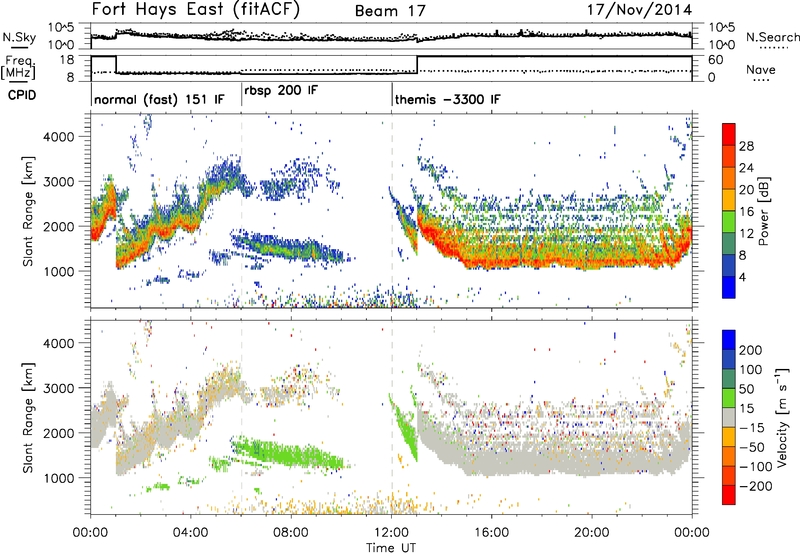800x554 pixels.
Task: Click the "60" Nave scale tick label
Action: pyautogui.click(x=715, y=60)
